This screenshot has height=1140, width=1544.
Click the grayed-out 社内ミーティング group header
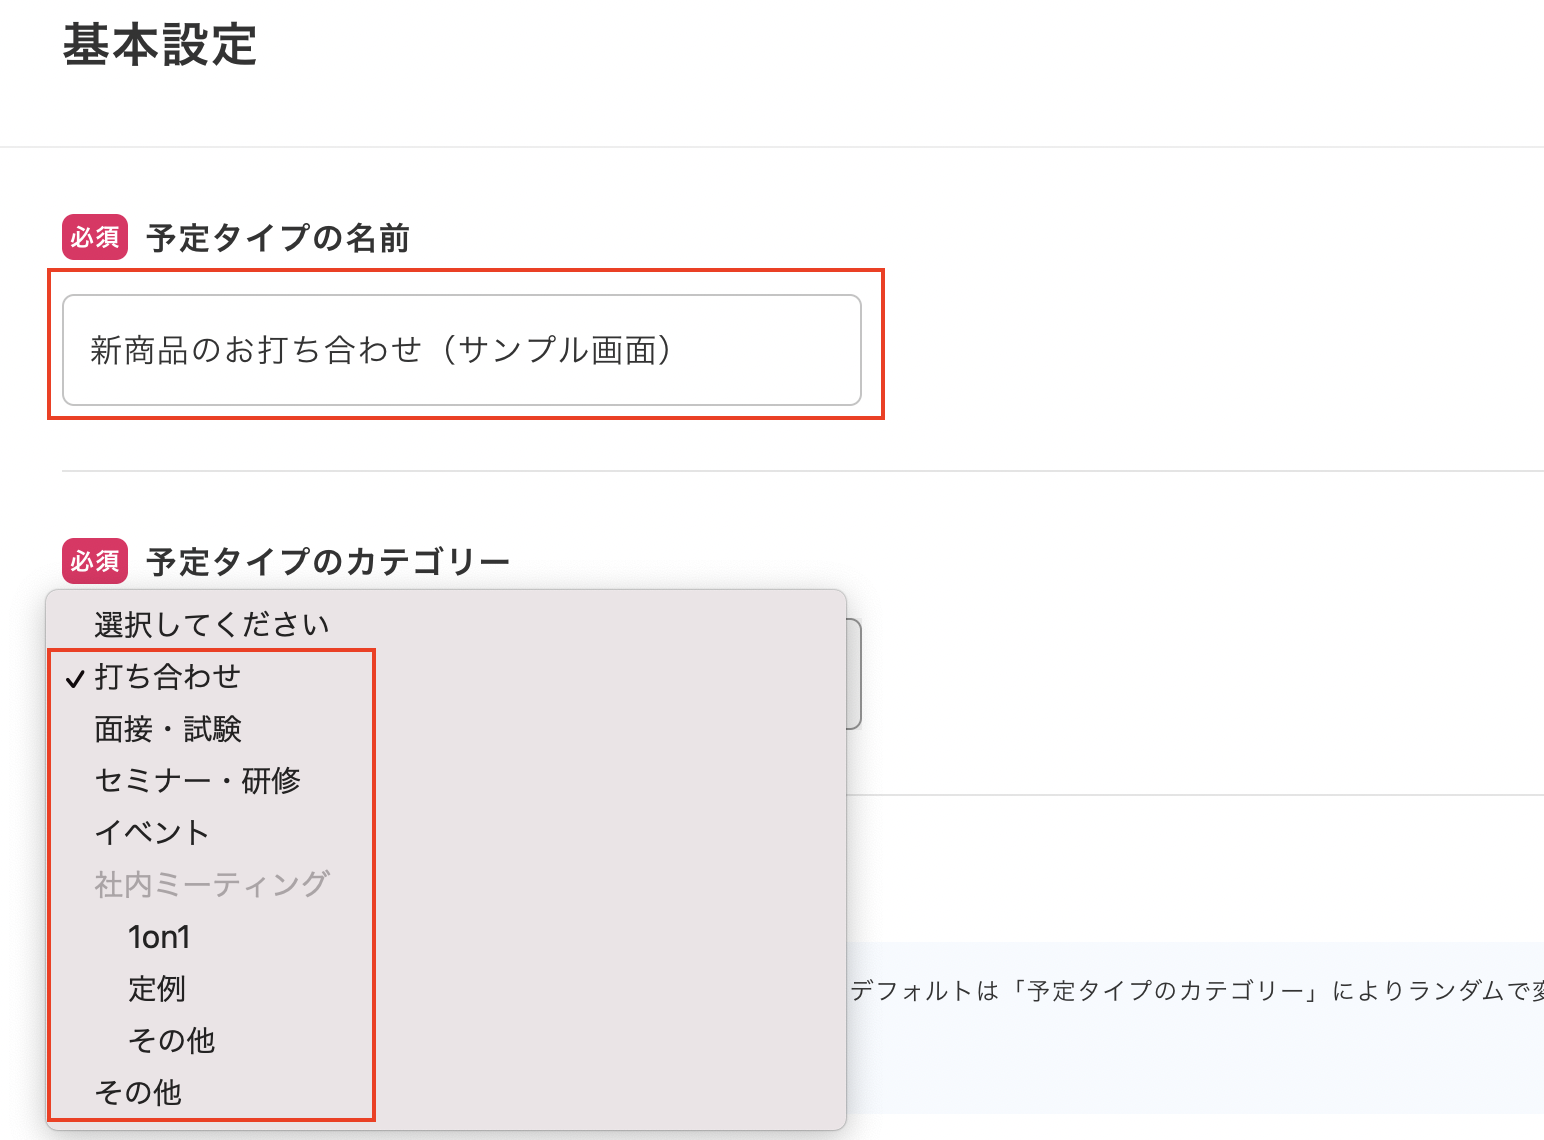(211, 884)
